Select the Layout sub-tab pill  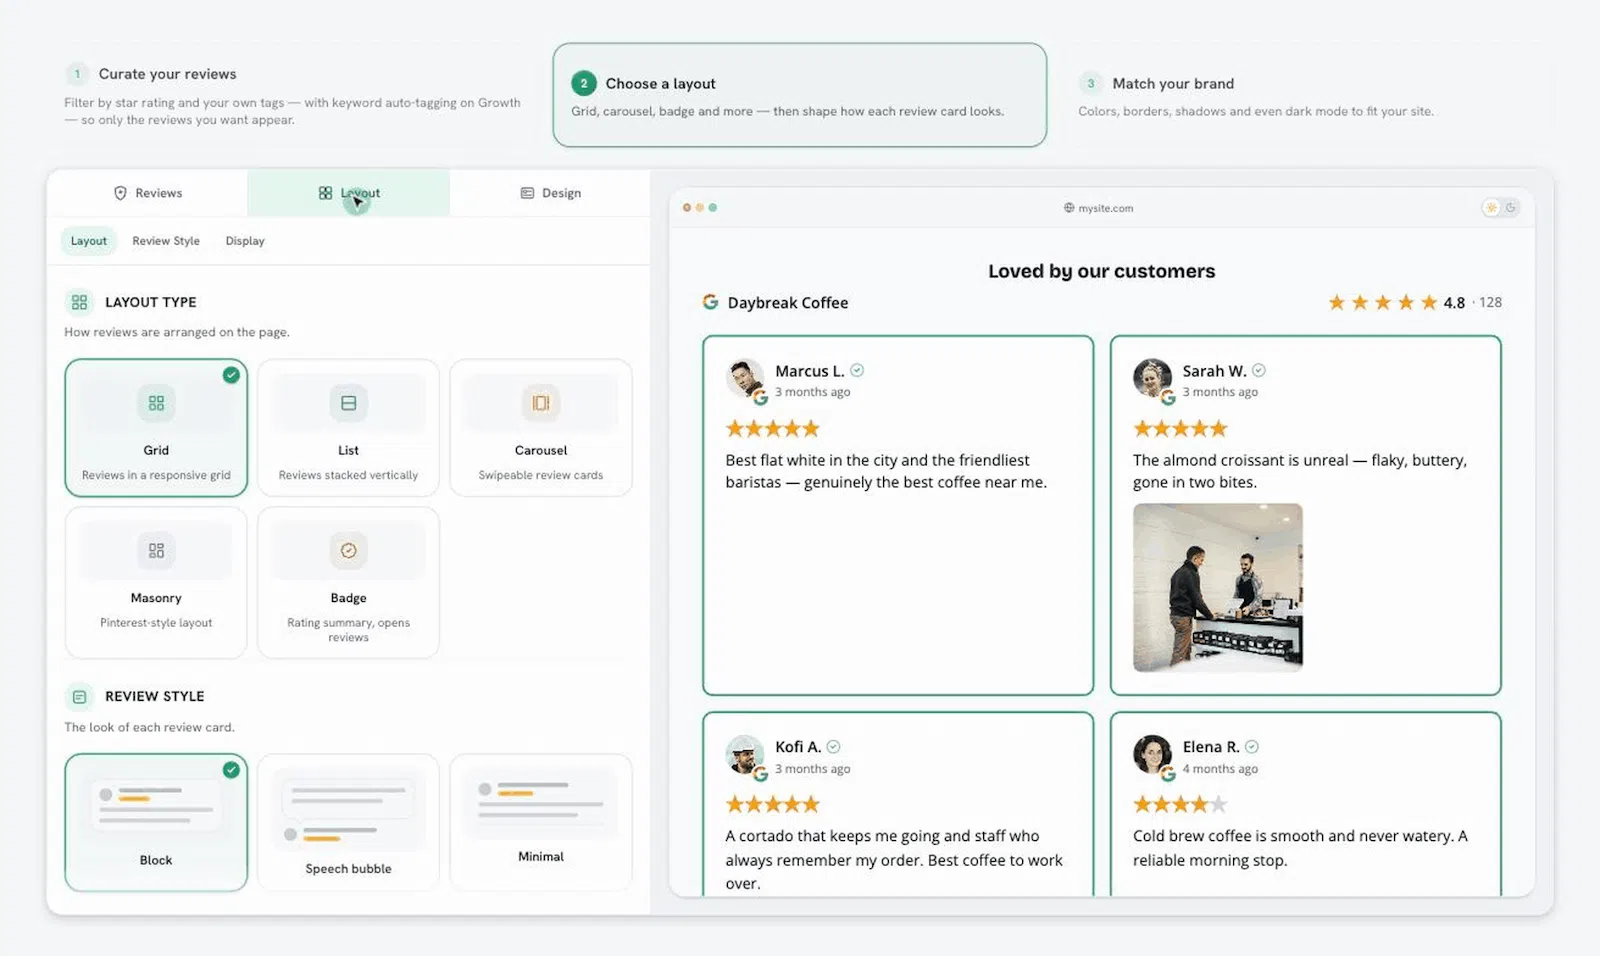[88, 241]
